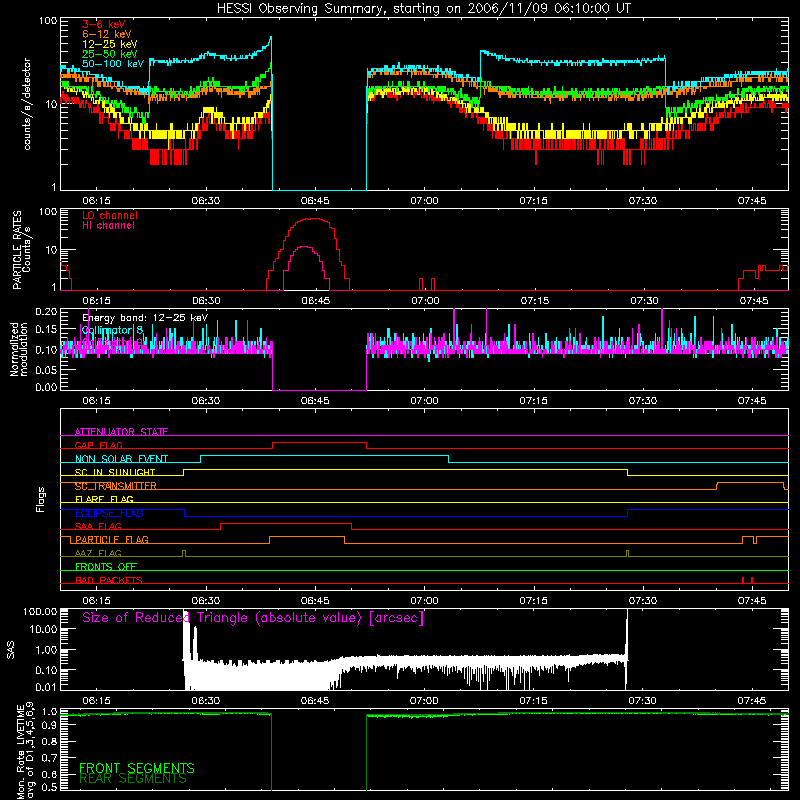Click the 100.00 SAS axis value

40,611
